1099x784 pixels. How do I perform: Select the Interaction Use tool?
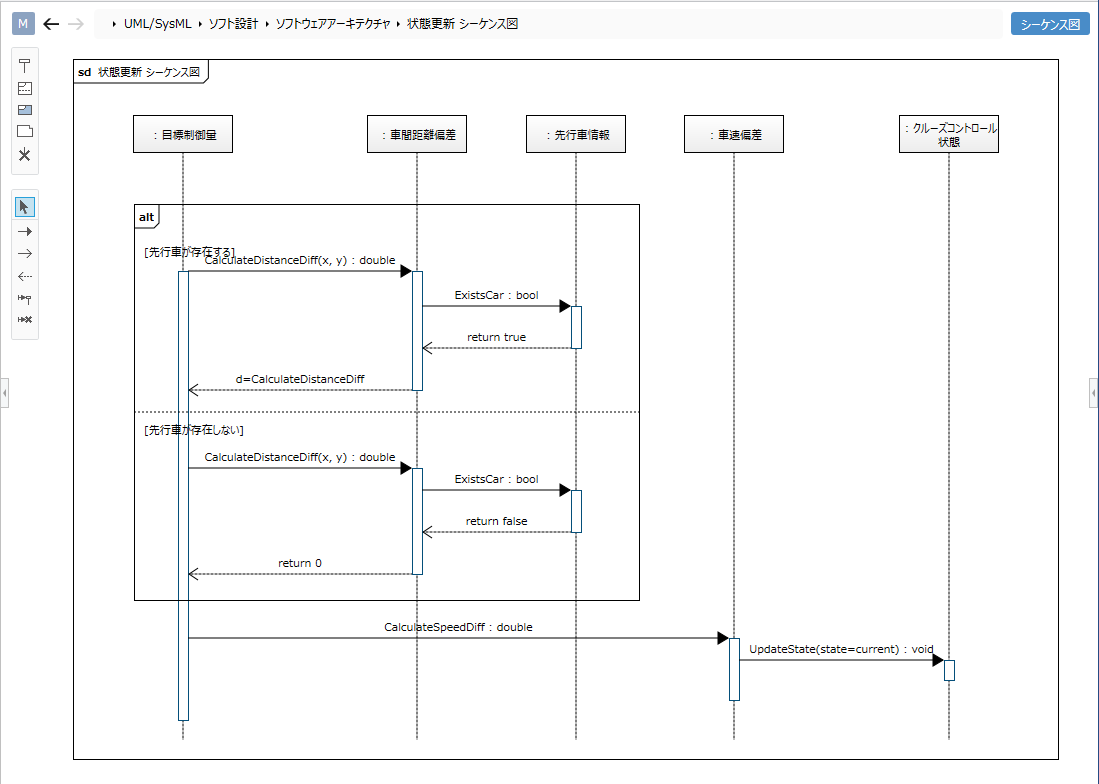click(x=25, y=110)
